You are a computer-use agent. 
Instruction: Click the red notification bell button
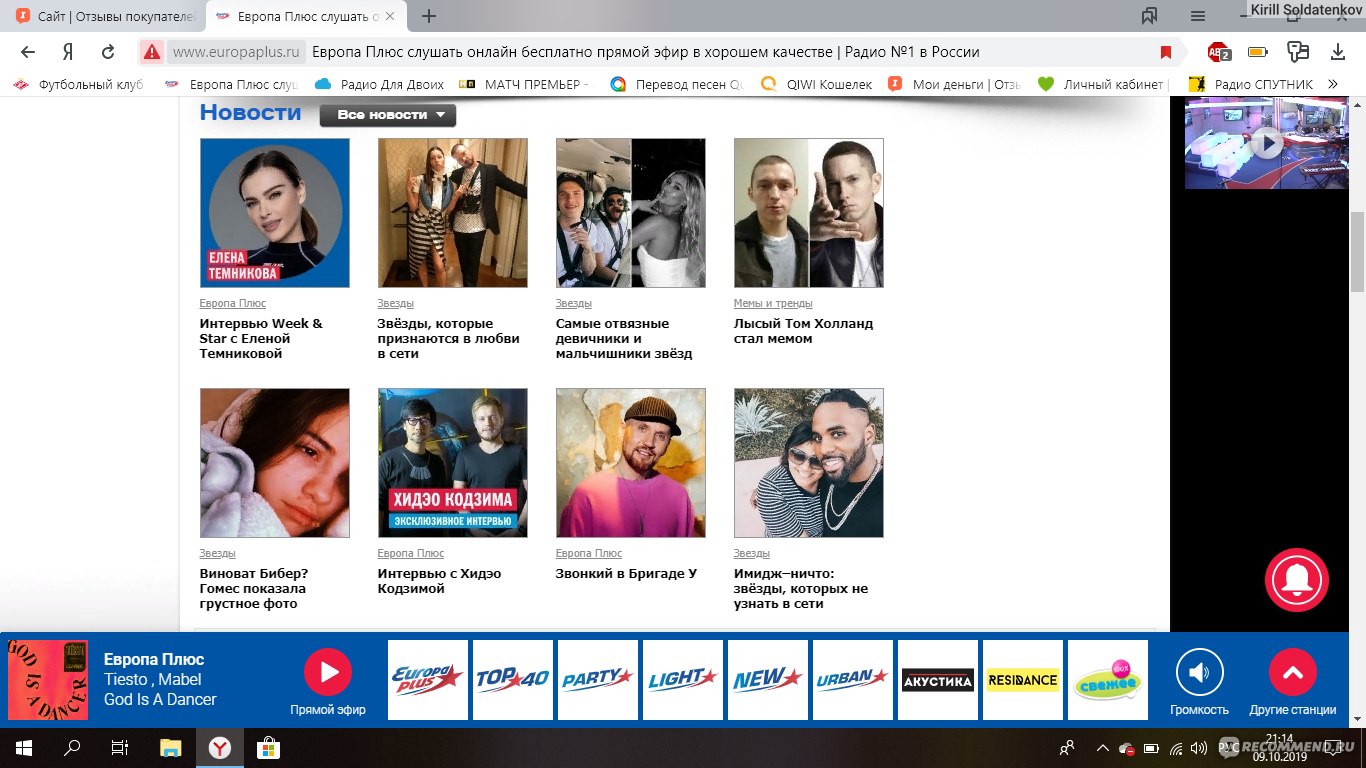1296,580
